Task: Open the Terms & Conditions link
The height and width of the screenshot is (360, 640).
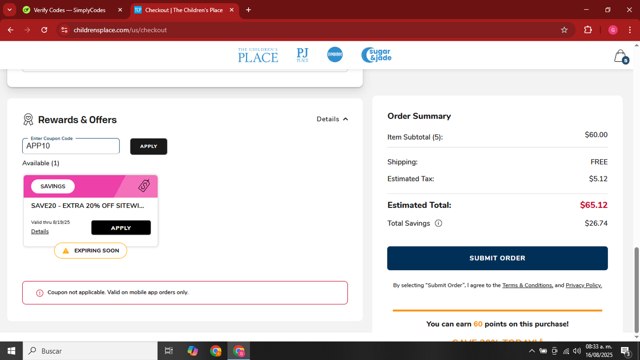Action: [527, 285]
